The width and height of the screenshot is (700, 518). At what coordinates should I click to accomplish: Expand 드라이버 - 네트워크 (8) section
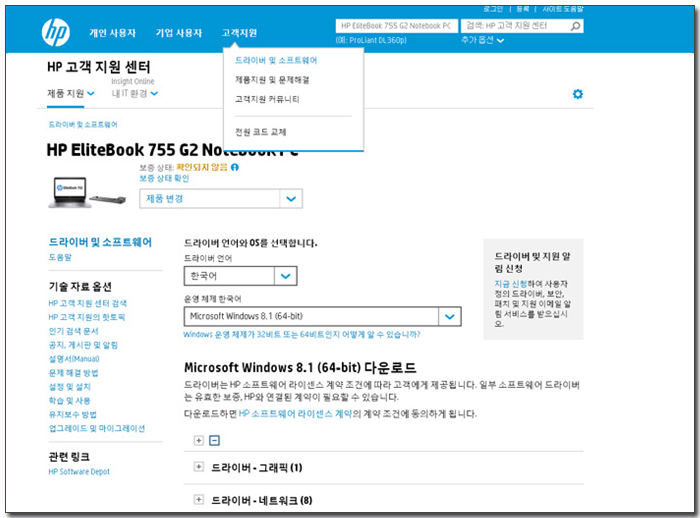tap(199, 499)
